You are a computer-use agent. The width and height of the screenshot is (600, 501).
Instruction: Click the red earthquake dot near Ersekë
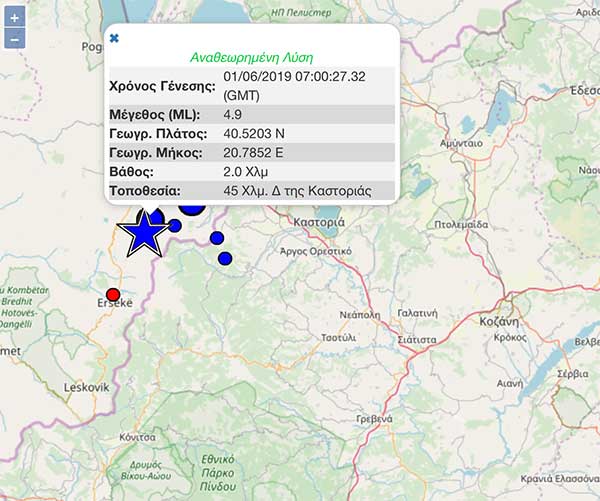pyautogui.click(x=113, y=295)
